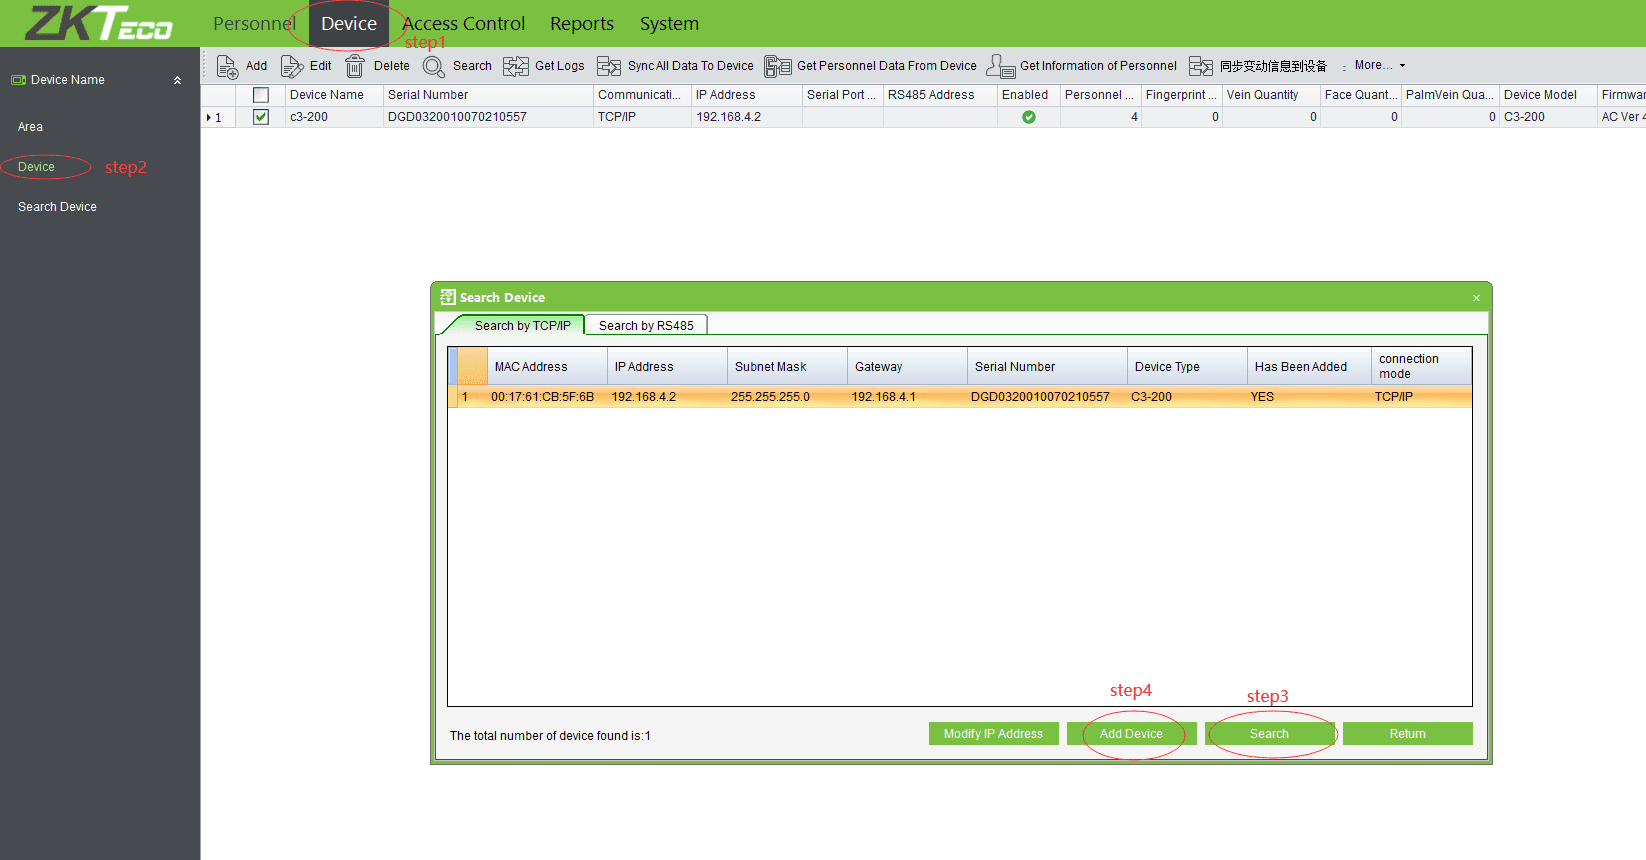Click the Modify IP Address button
The height and width of the screenshot is (860, 1646).
pyautogui.click(x=993, y=734)
